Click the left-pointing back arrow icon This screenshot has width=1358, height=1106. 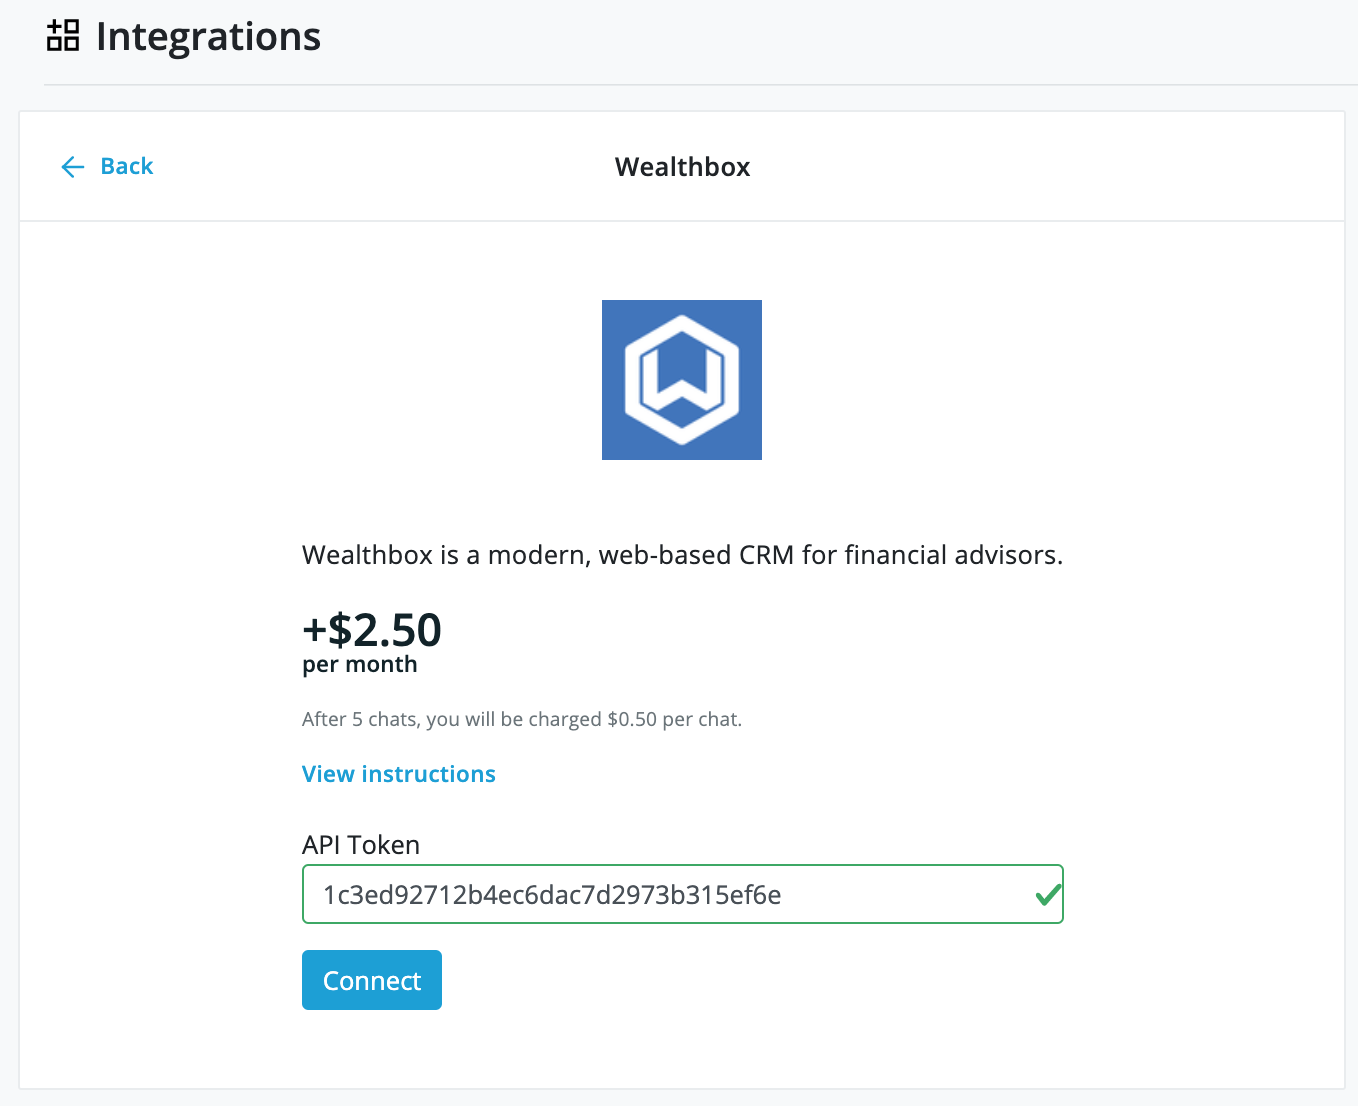coord(73,167)
